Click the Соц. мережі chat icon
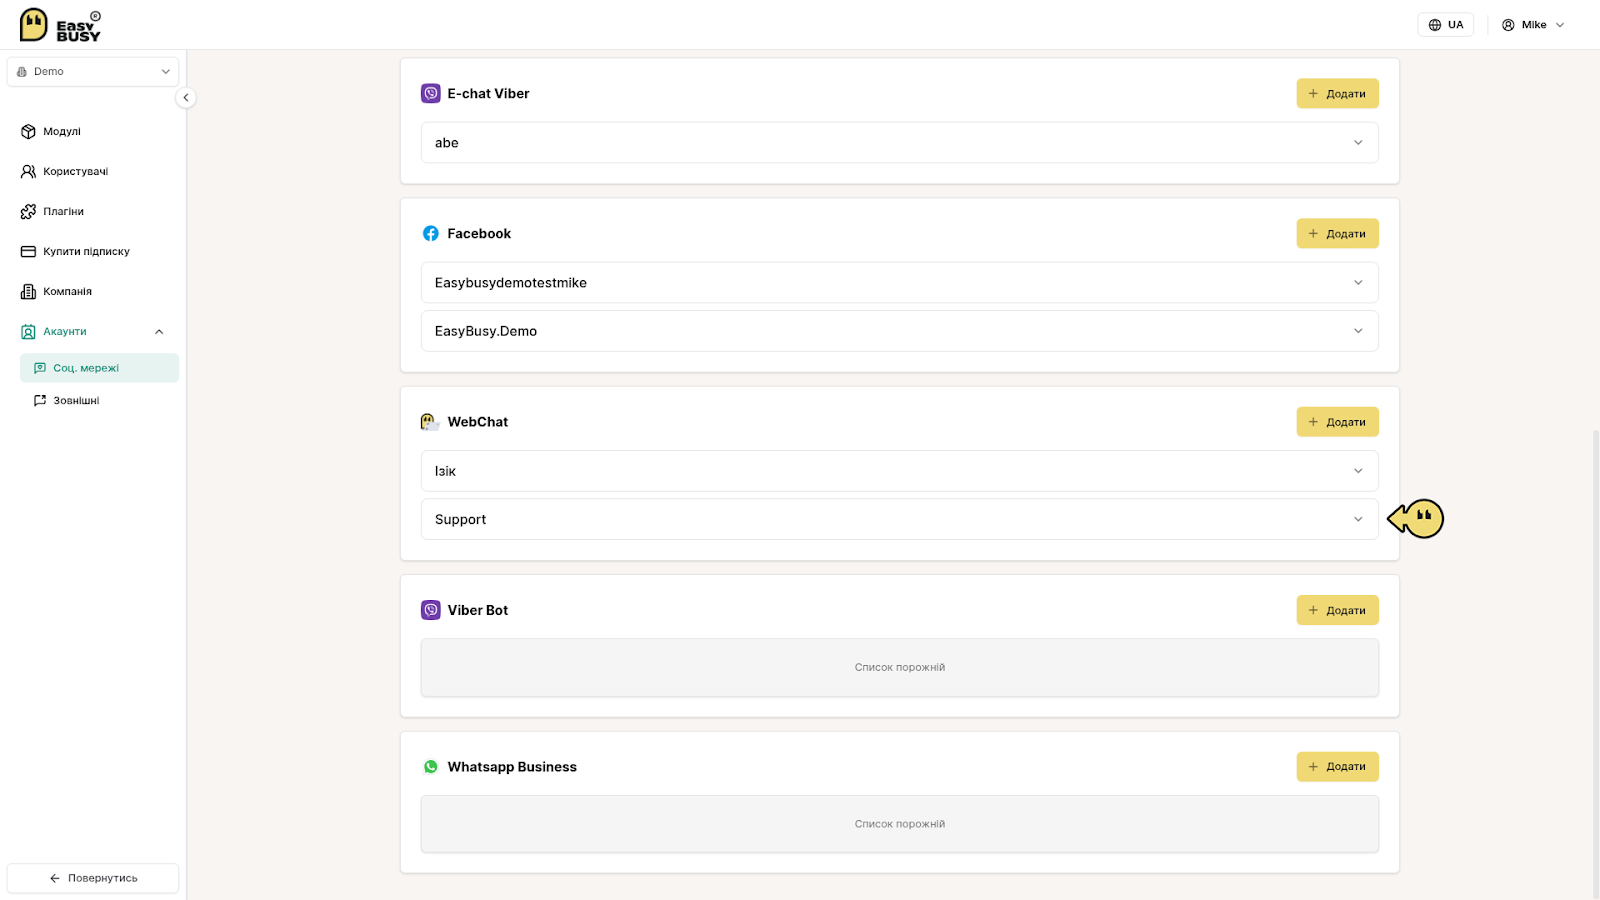This screenshot has width=1600, height=900. 40,368
